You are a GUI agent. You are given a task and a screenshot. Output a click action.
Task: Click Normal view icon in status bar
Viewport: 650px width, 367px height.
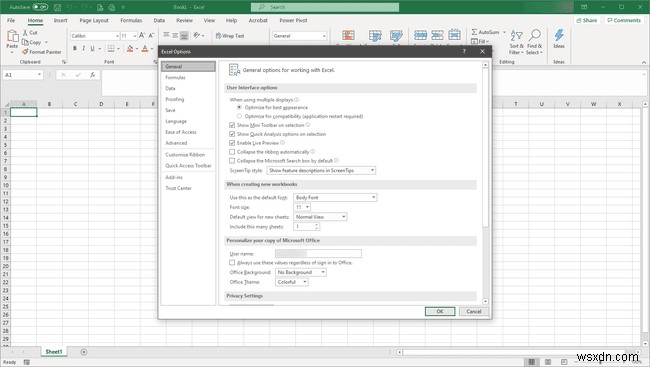click(531, 362)
